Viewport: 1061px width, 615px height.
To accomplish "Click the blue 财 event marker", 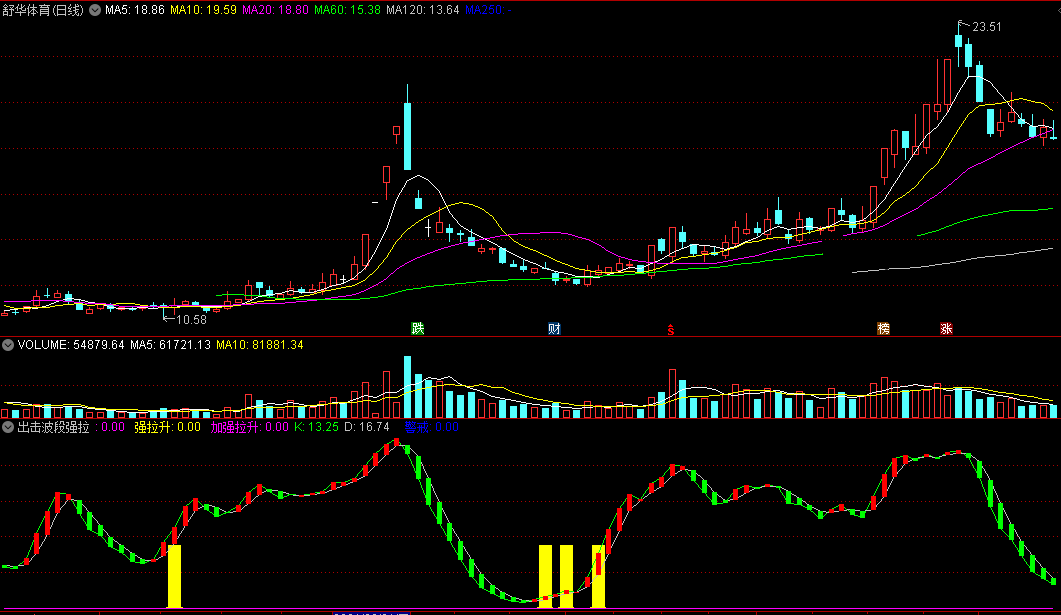I will tap(554, 329).
